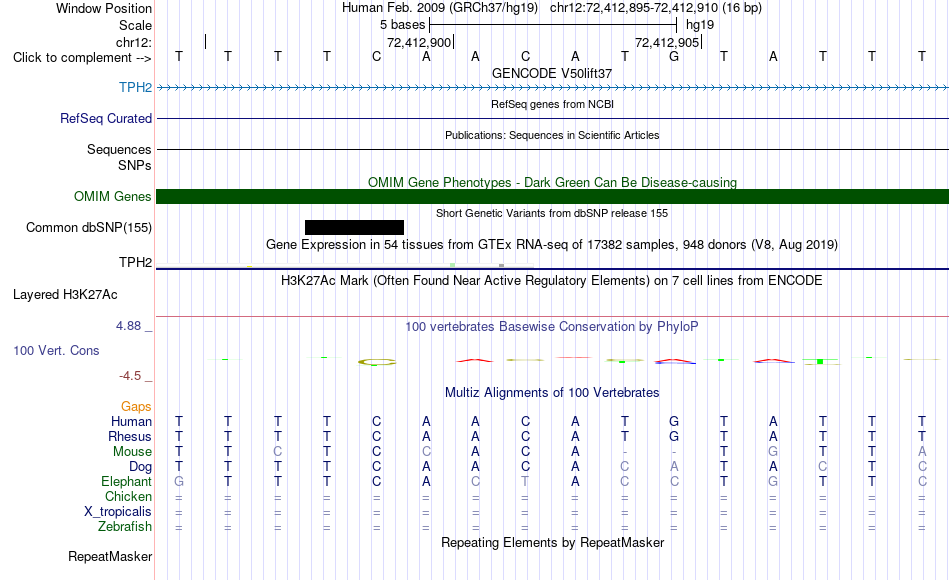Click the G base in the complement sequence row
Image resolution: width=950 pixels, height=580 pixels.
[674, 56]
